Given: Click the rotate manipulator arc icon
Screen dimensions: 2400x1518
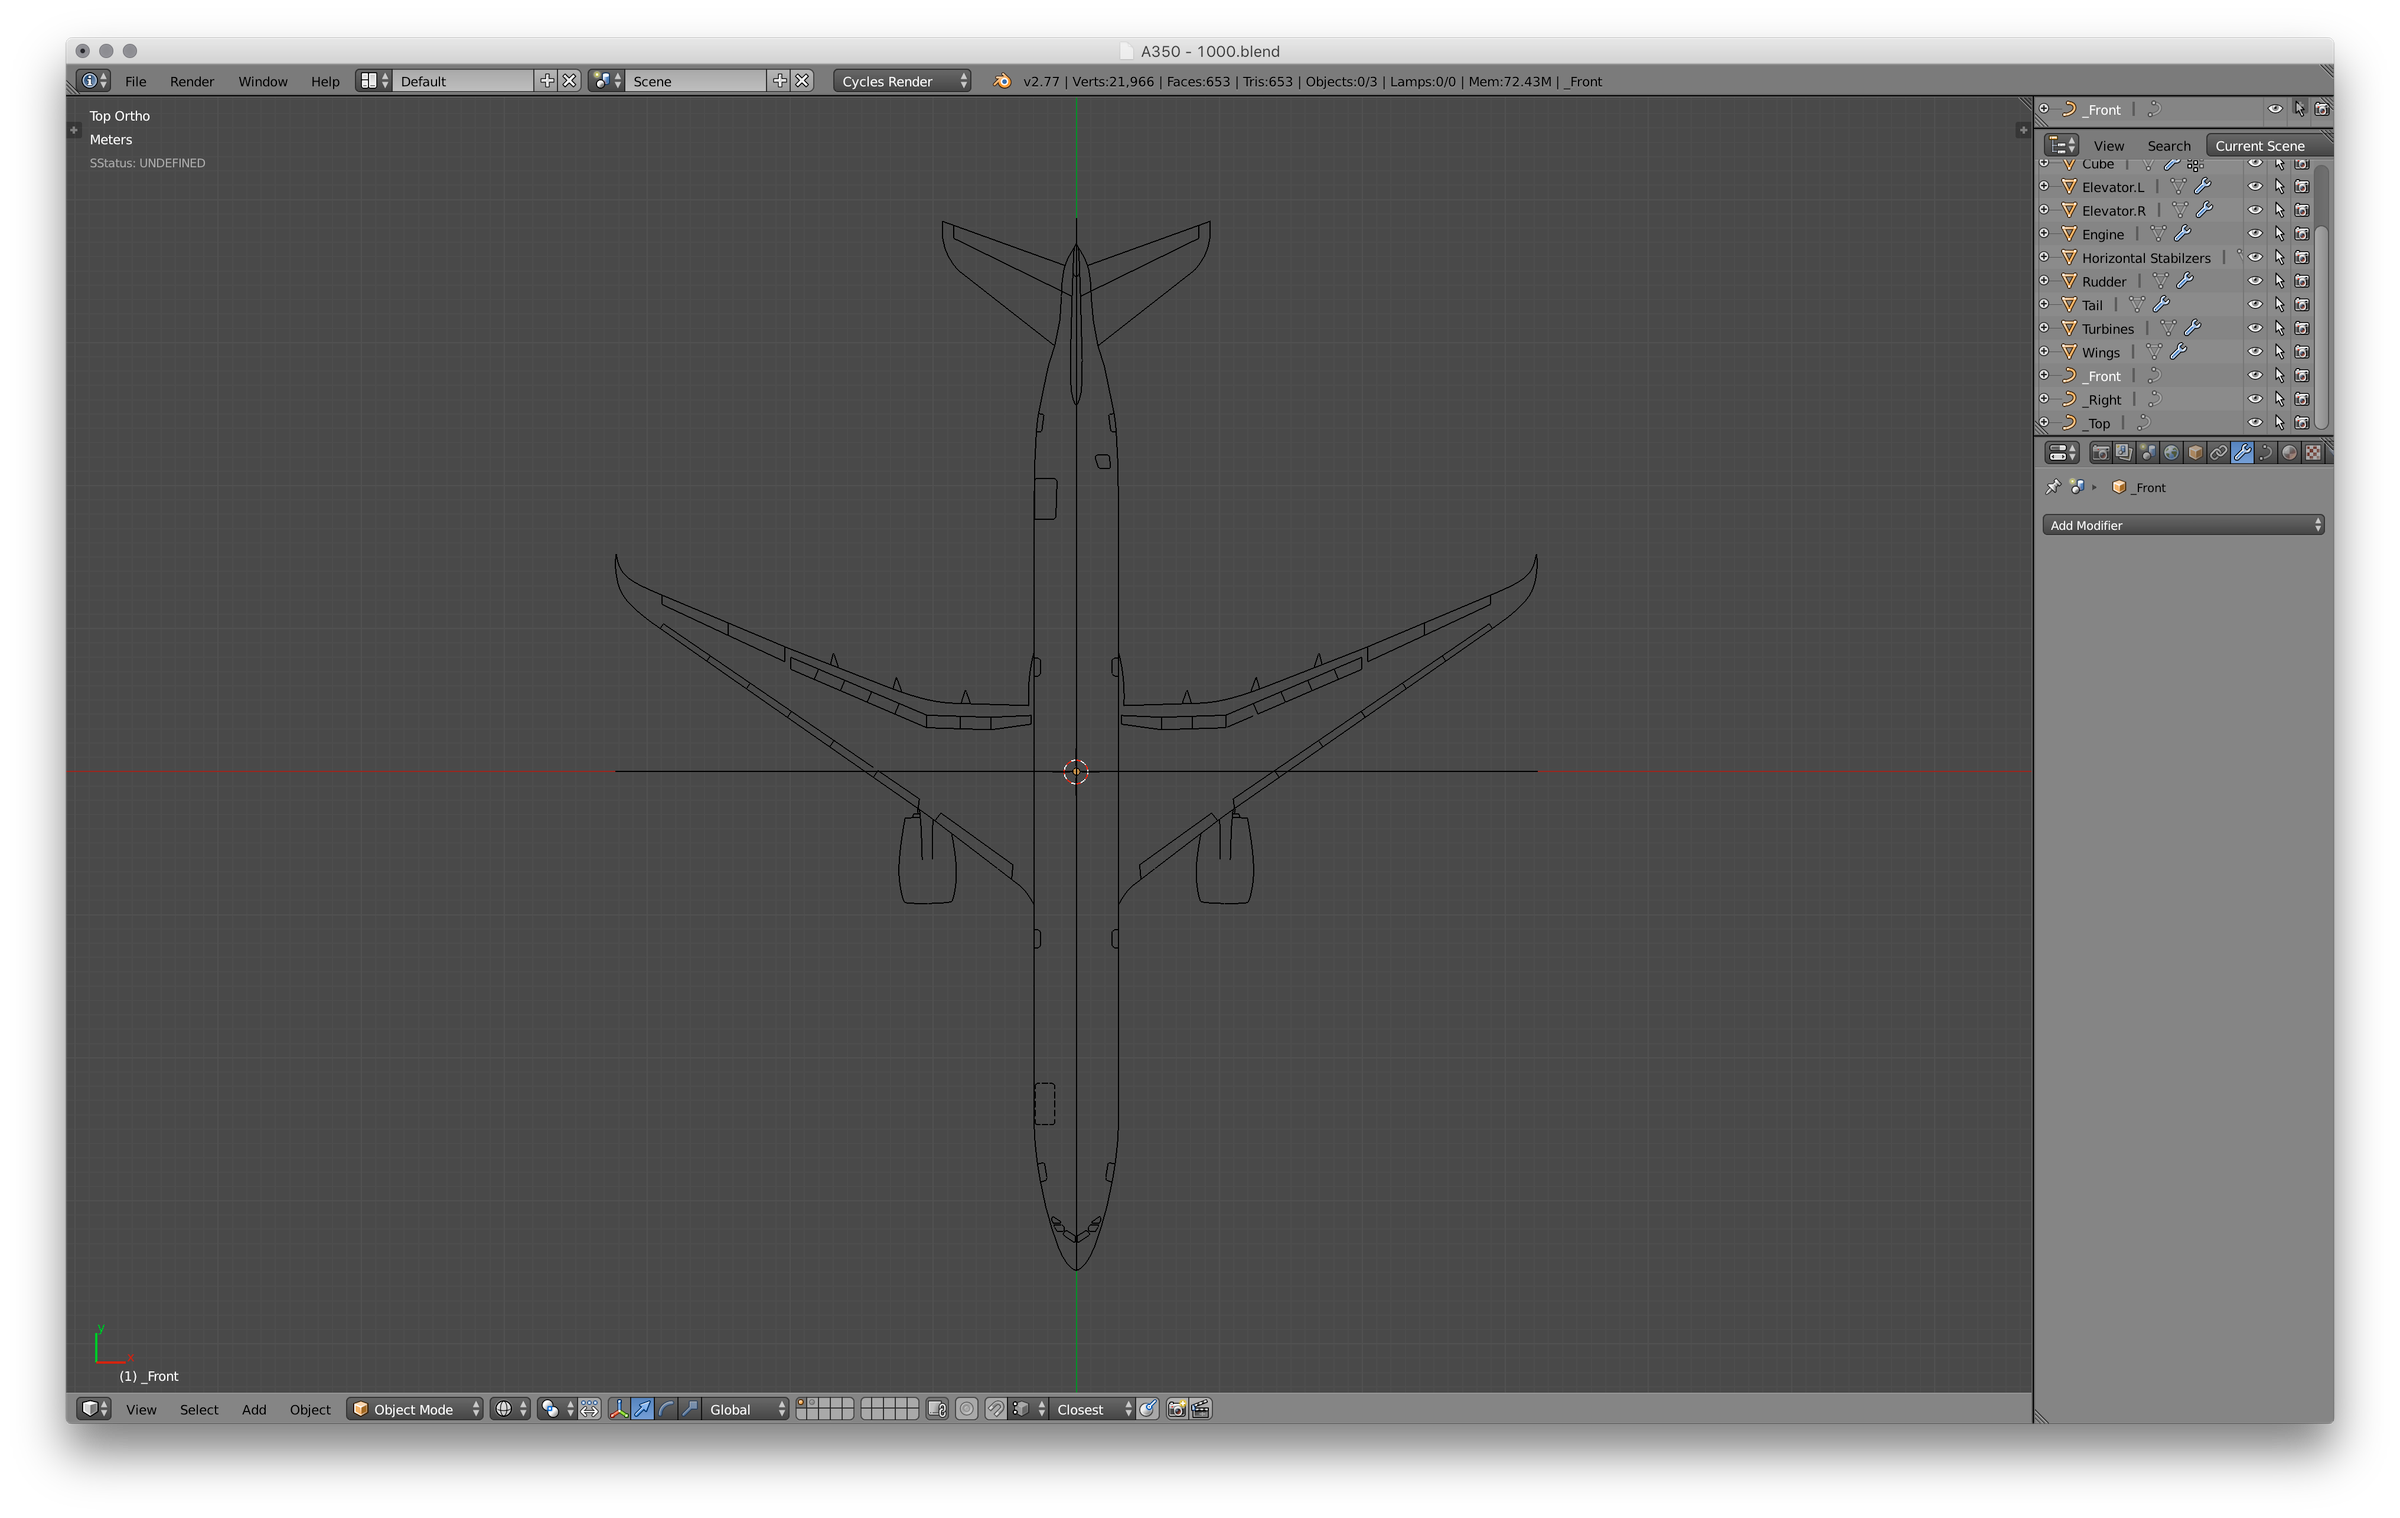Looking at the screenshot, I should [666, 1409].
